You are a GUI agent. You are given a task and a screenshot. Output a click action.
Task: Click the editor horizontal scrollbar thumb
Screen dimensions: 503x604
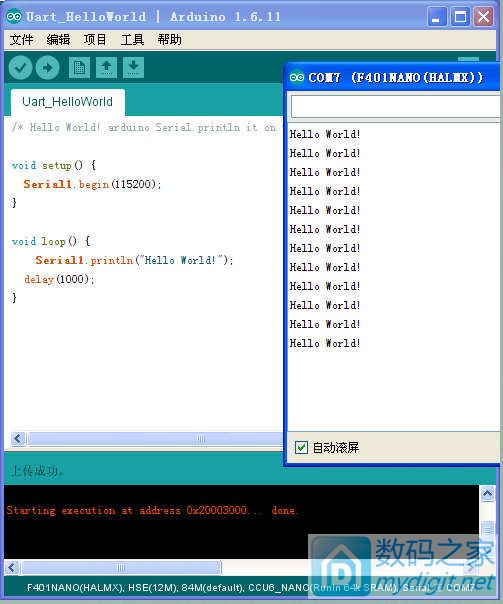point(155,438)
